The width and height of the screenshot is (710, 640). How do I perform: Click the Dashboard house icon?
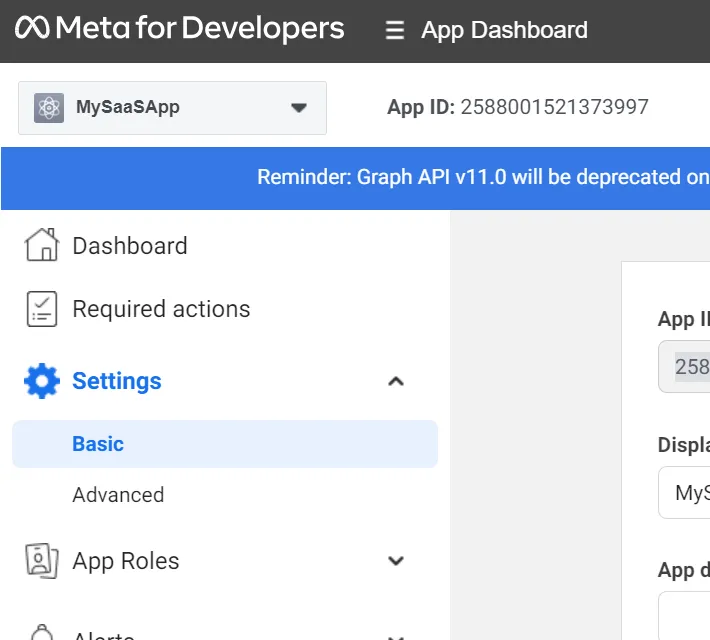point(42,245)
